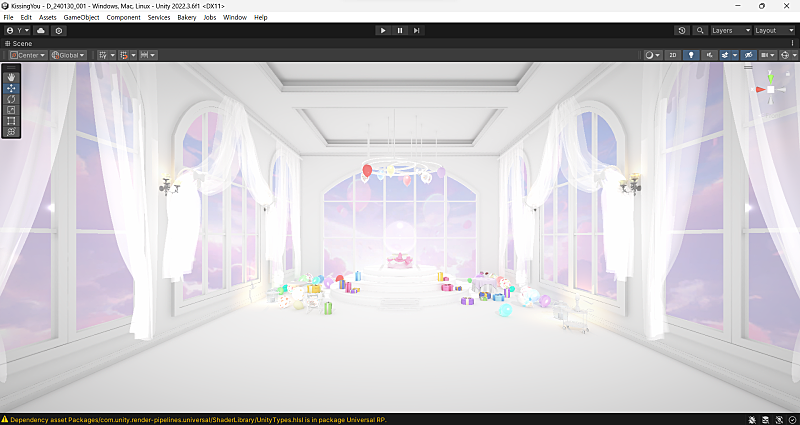Open Undo History icon
The height and width of the screenshot is (425, 800).
(681, 31)
